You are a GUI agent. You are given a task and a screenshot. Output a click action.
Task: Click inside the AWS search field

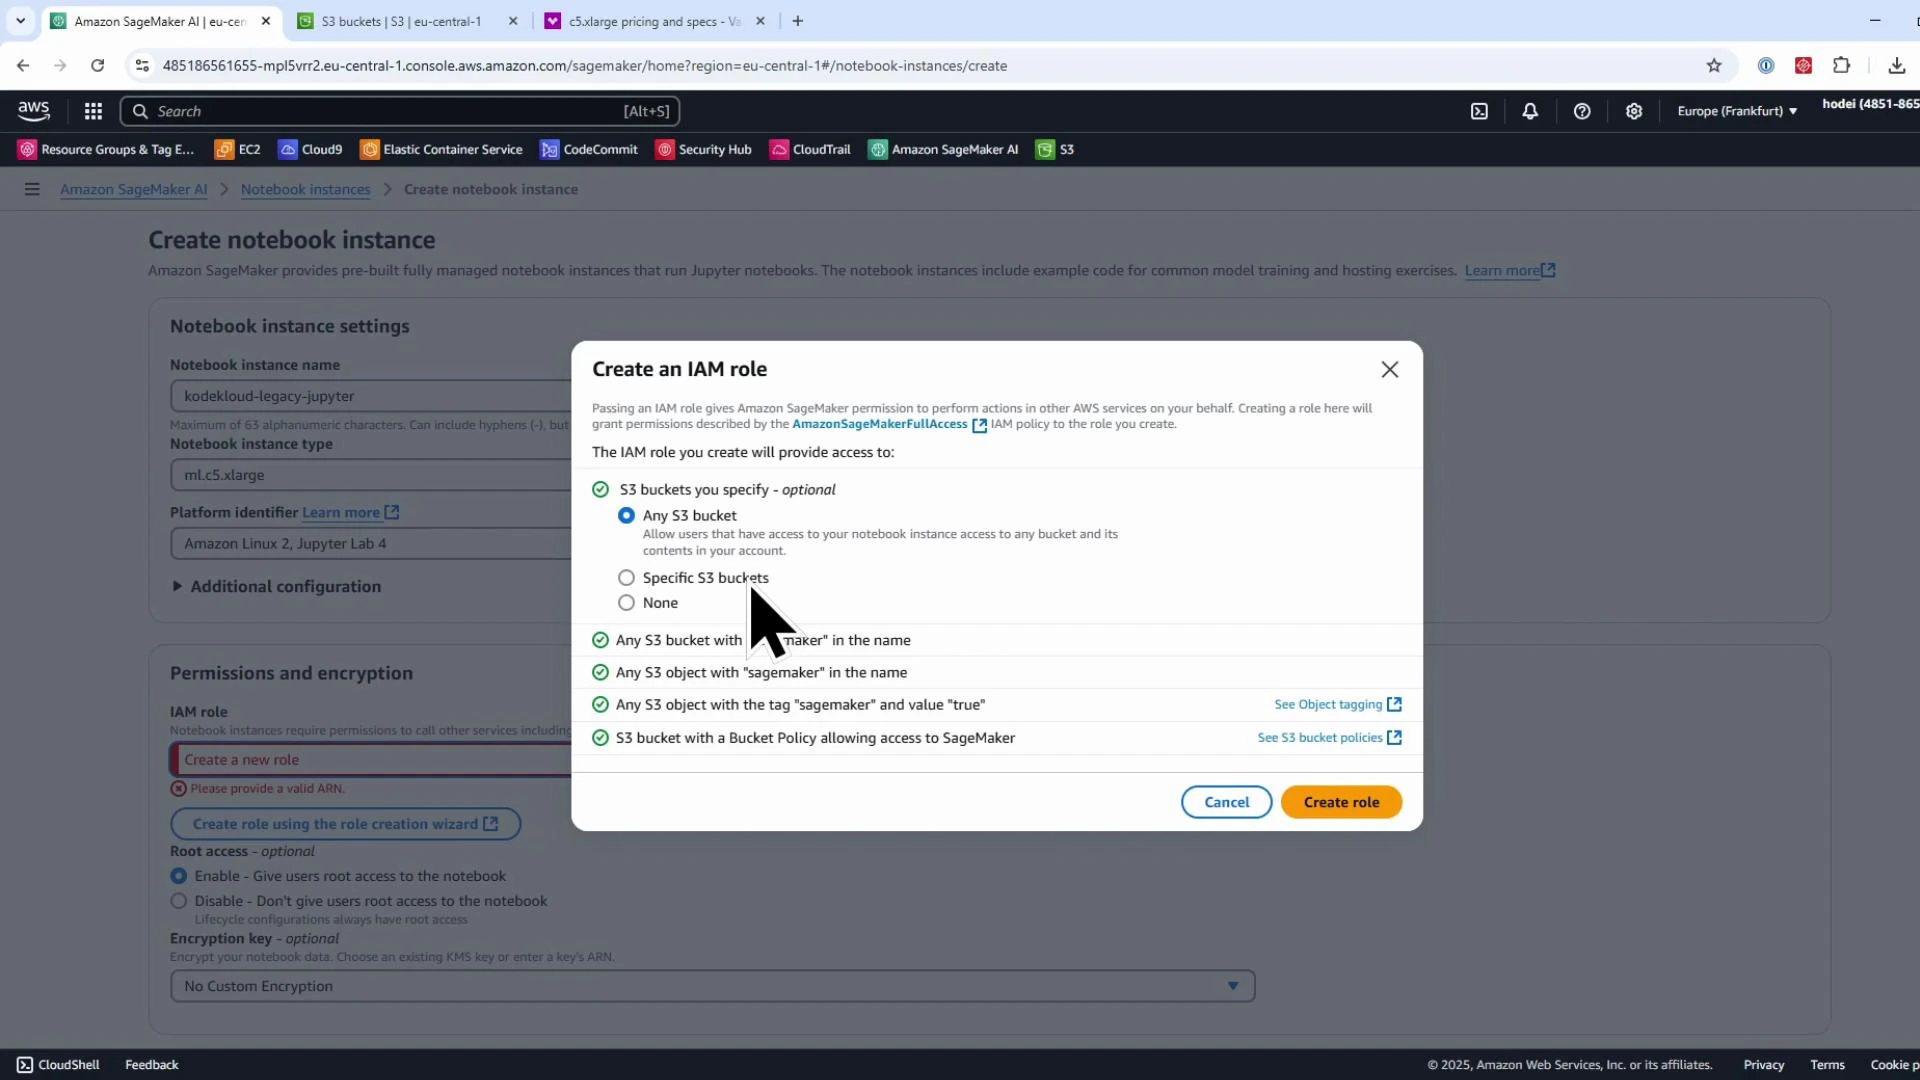400,111
